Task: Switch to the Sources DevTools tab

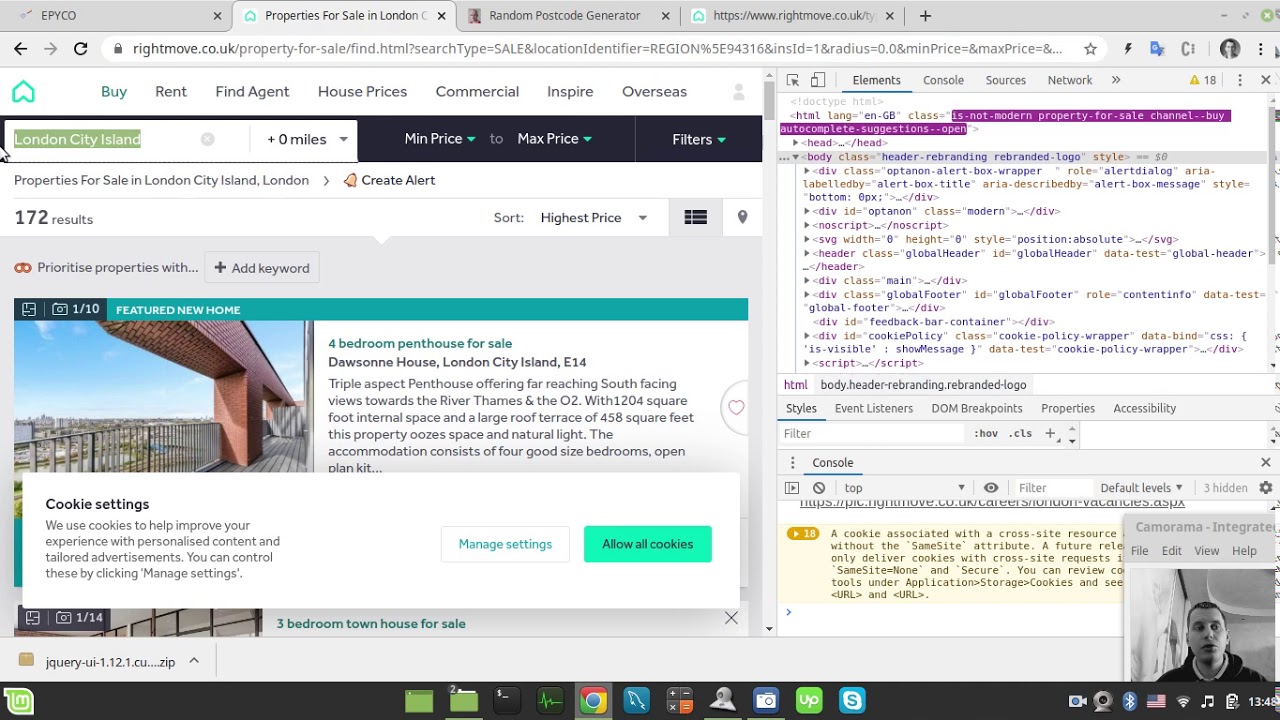Action: click(1005, 80)
